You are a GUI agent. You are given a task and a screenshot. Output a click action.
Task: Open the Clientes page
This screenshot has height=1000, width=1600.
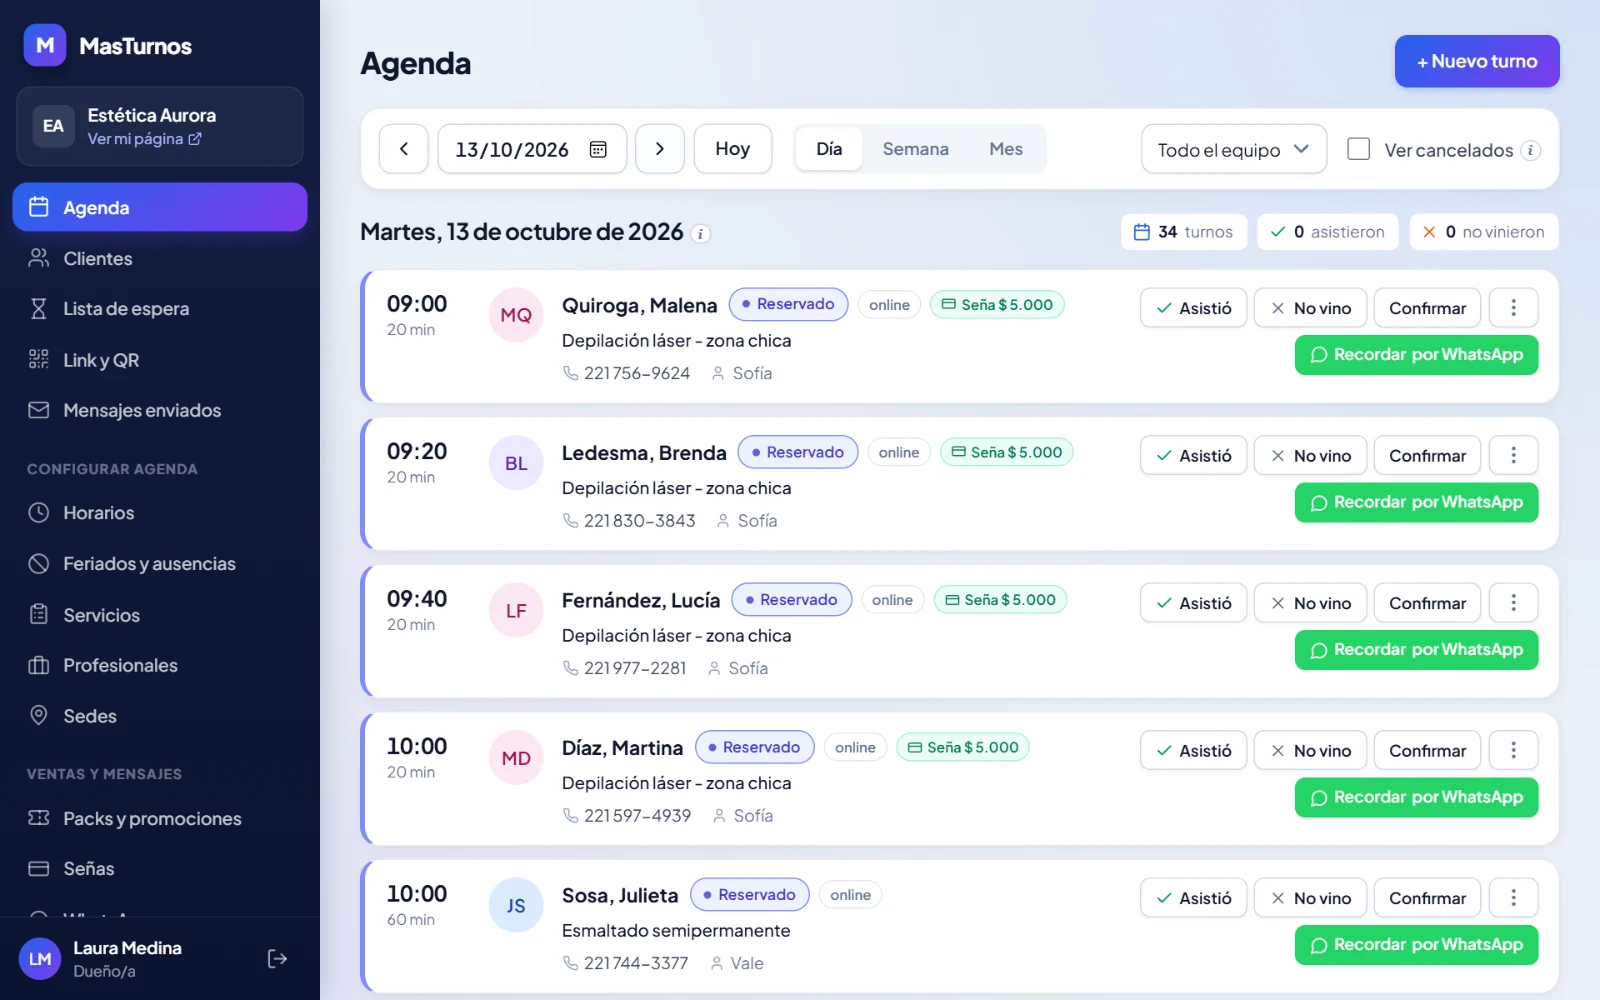point(160,258)
